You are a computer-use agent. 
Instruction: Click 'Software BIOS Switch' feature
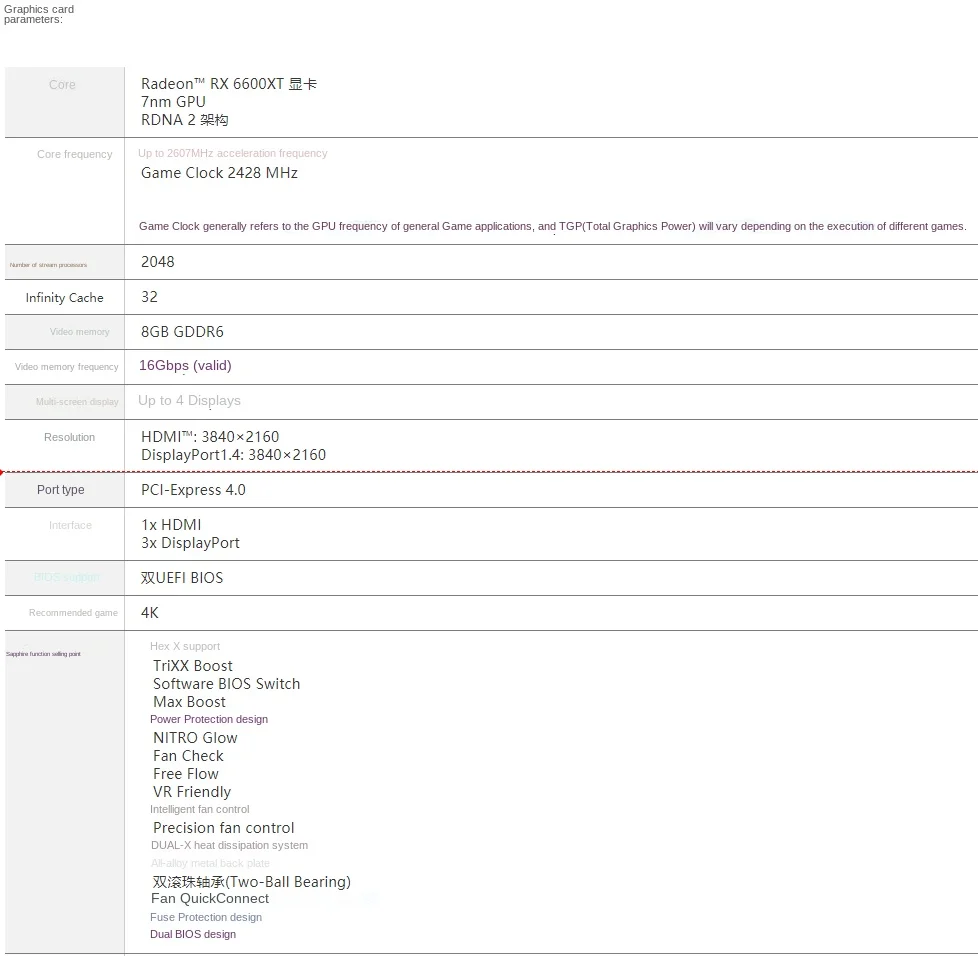click(x=226, y=683)
